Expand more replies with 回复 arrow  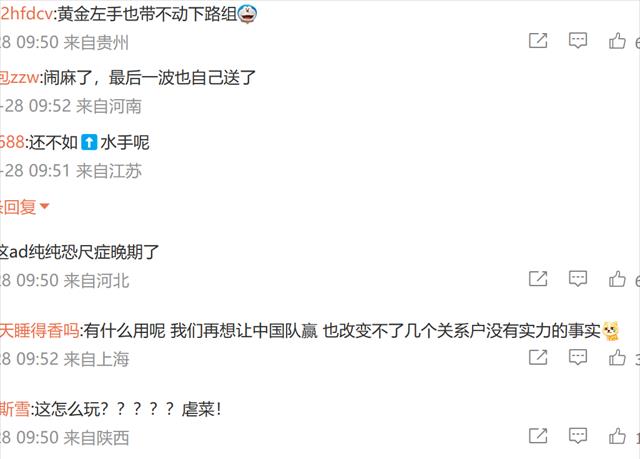[24, 207]
